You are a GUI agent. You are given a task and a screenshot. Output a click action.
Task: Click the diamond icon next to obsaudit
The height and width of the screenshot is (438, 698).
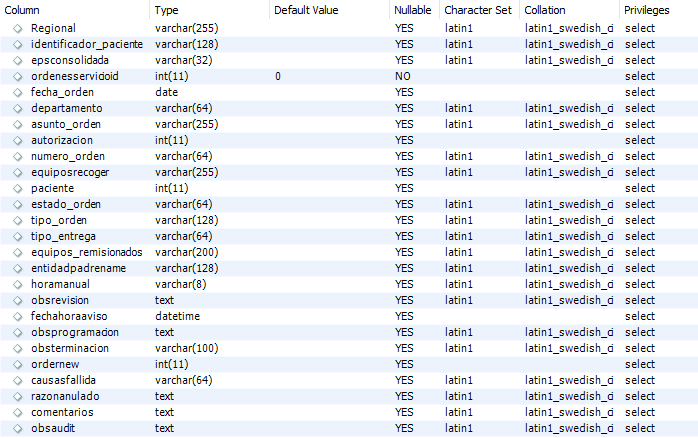17,429
